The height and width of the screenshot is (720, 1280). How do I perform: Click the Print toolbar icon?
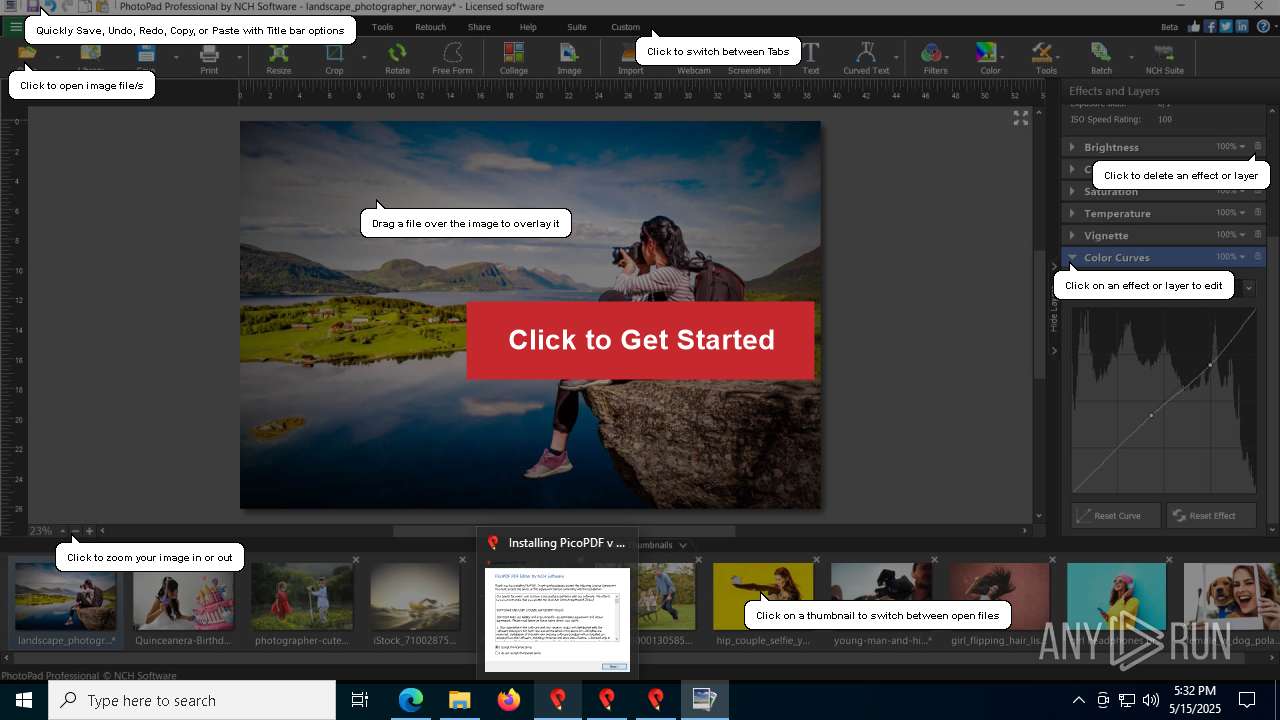click(x=209, y=58)
